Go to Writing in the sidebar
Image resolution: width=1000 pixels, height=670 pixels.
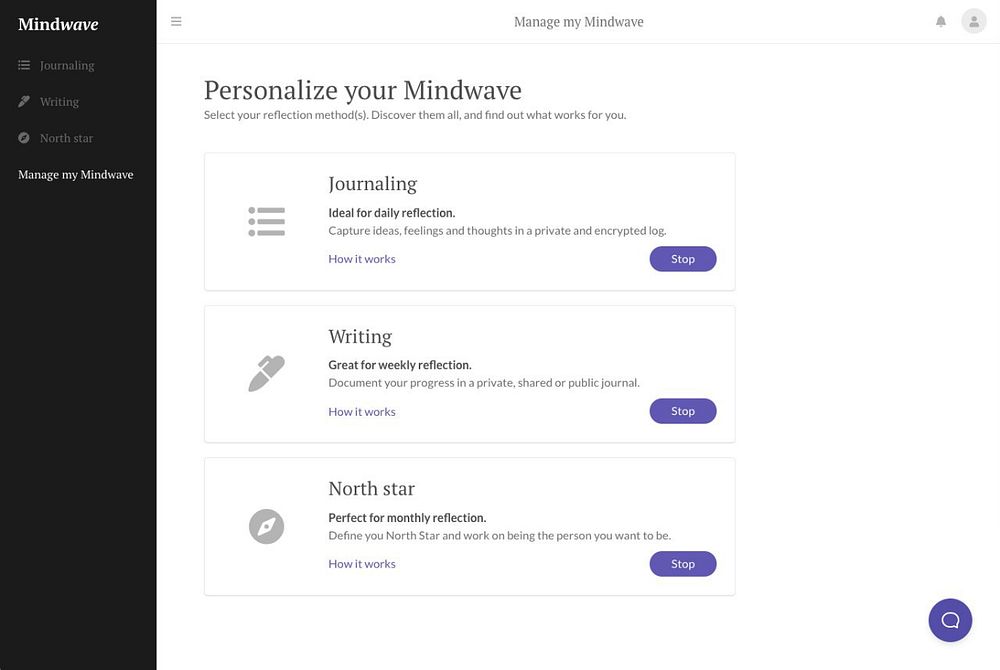[59, 102]
